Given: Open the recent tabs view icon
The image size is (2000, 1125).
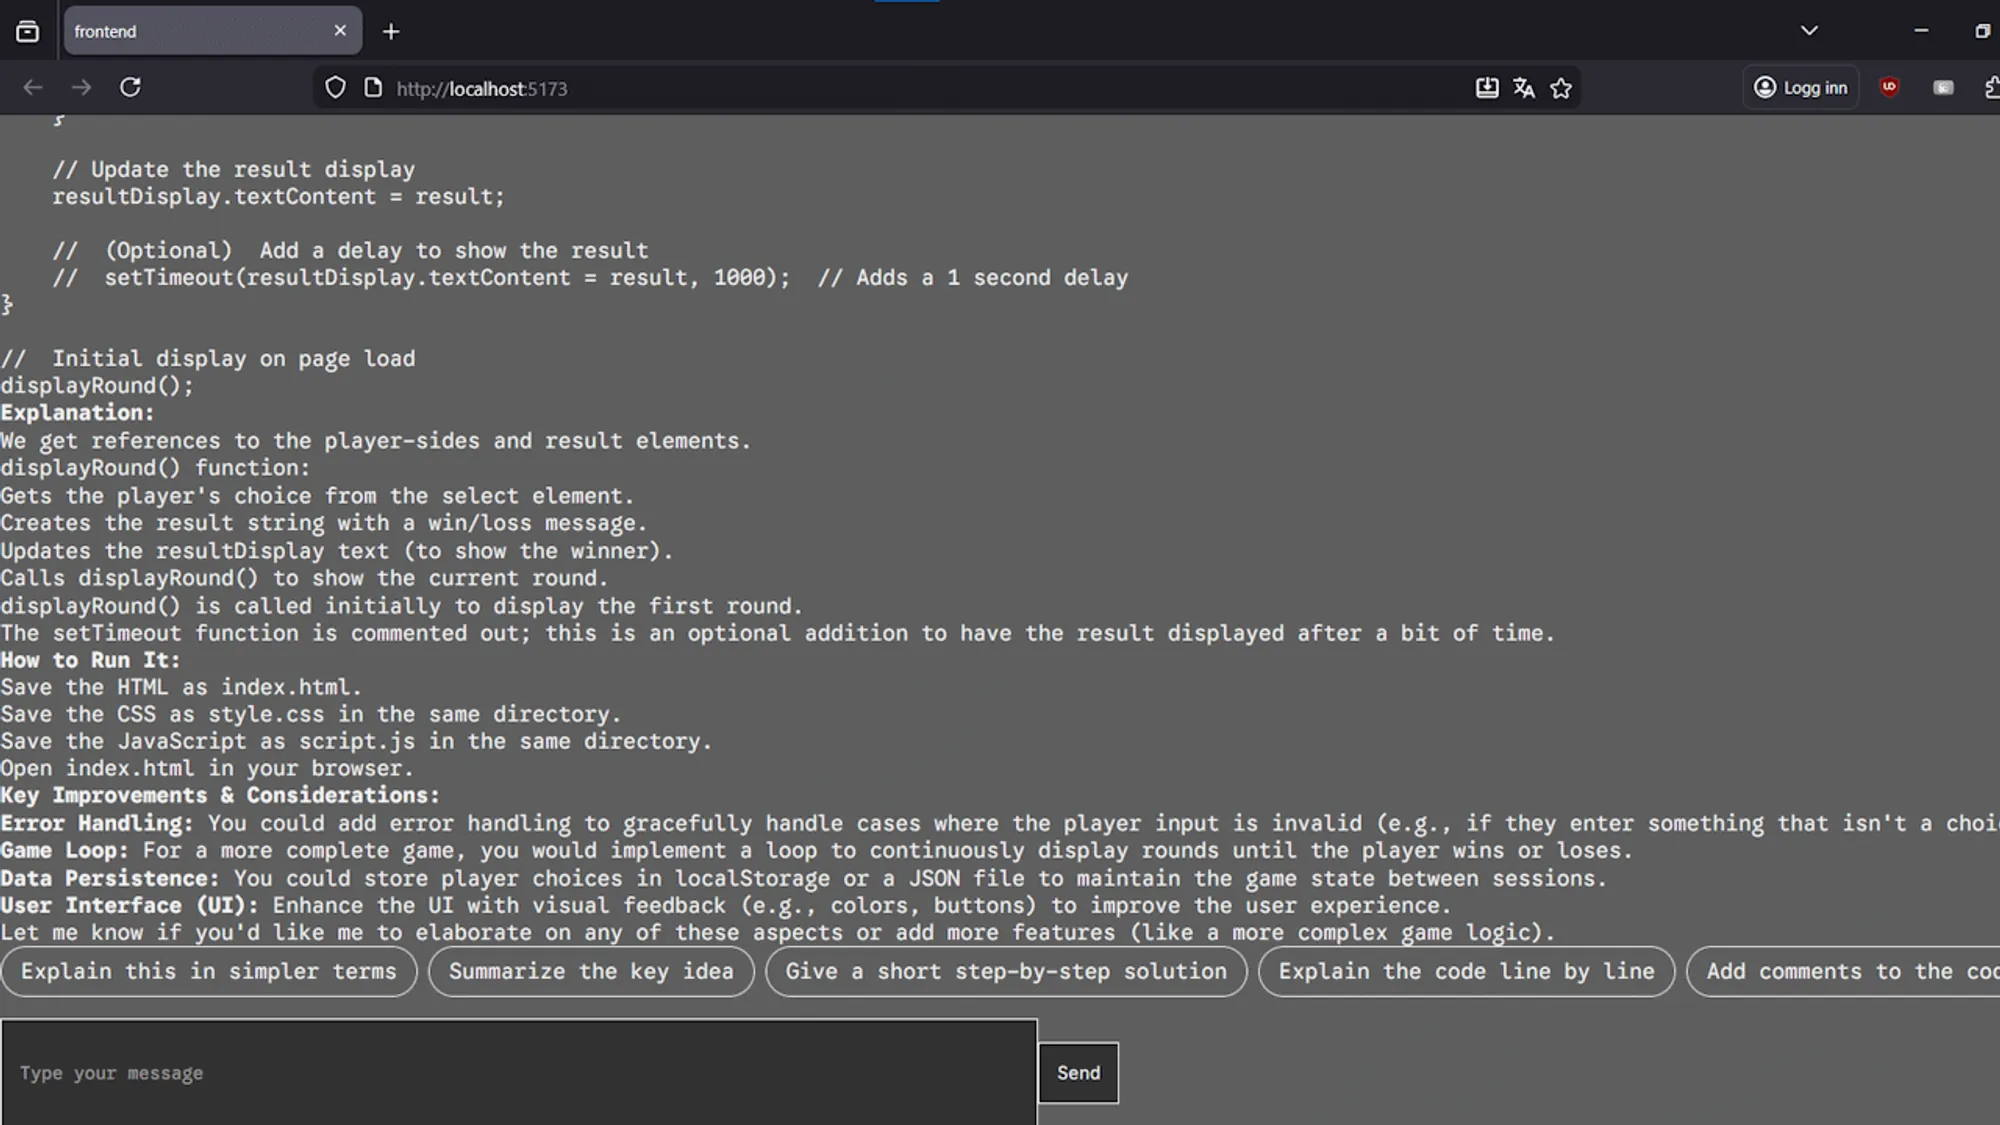Looking at the screenshot, I should 28,31.
